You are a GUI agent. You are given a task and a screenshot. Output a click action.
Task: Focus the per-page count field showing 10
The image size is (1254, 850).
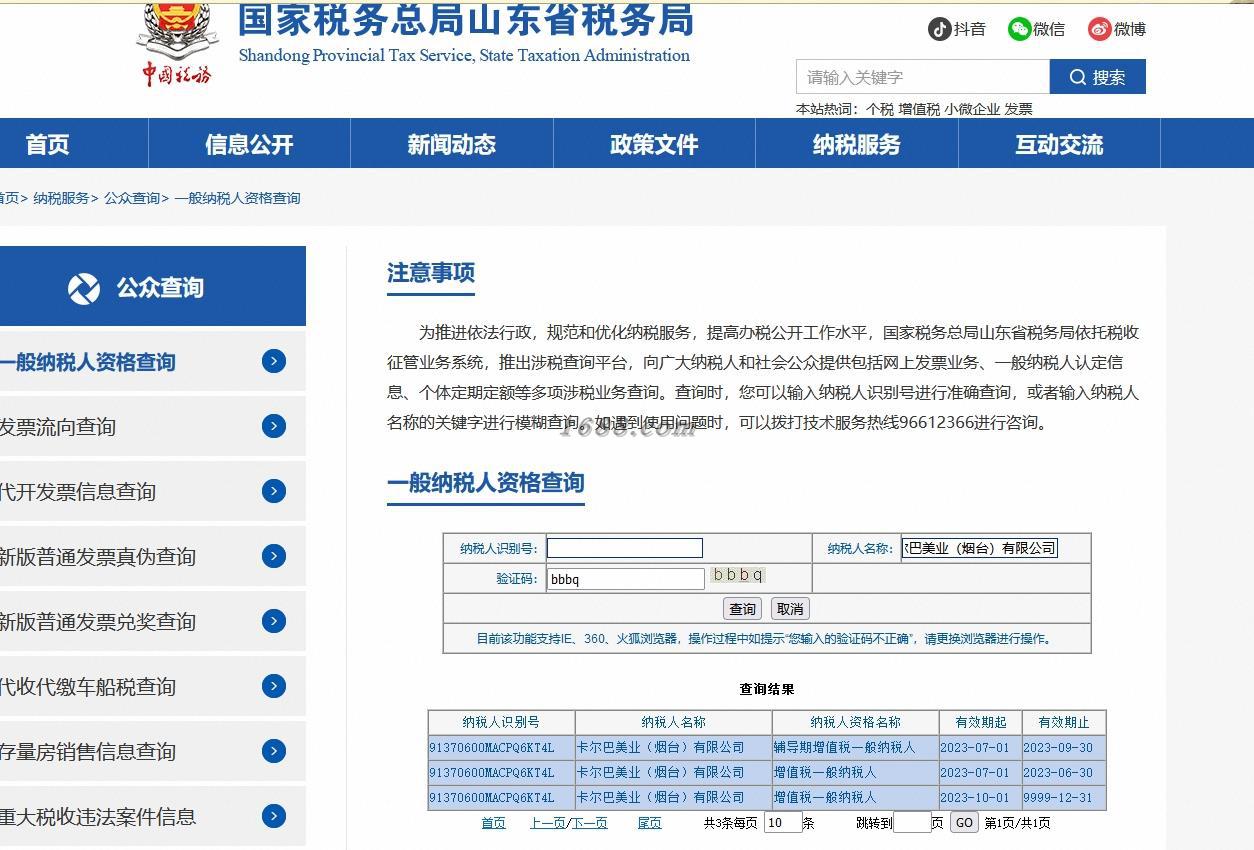tap(782, 823)
